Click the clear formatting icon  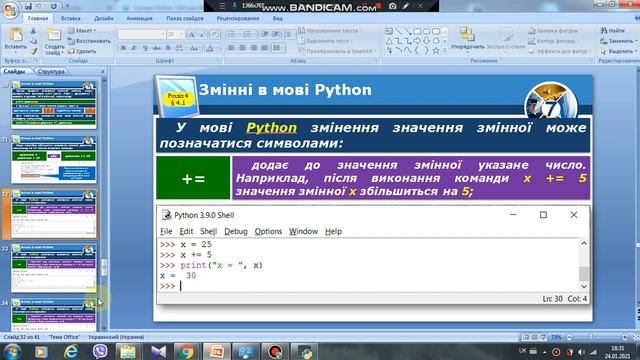(216, 35)
